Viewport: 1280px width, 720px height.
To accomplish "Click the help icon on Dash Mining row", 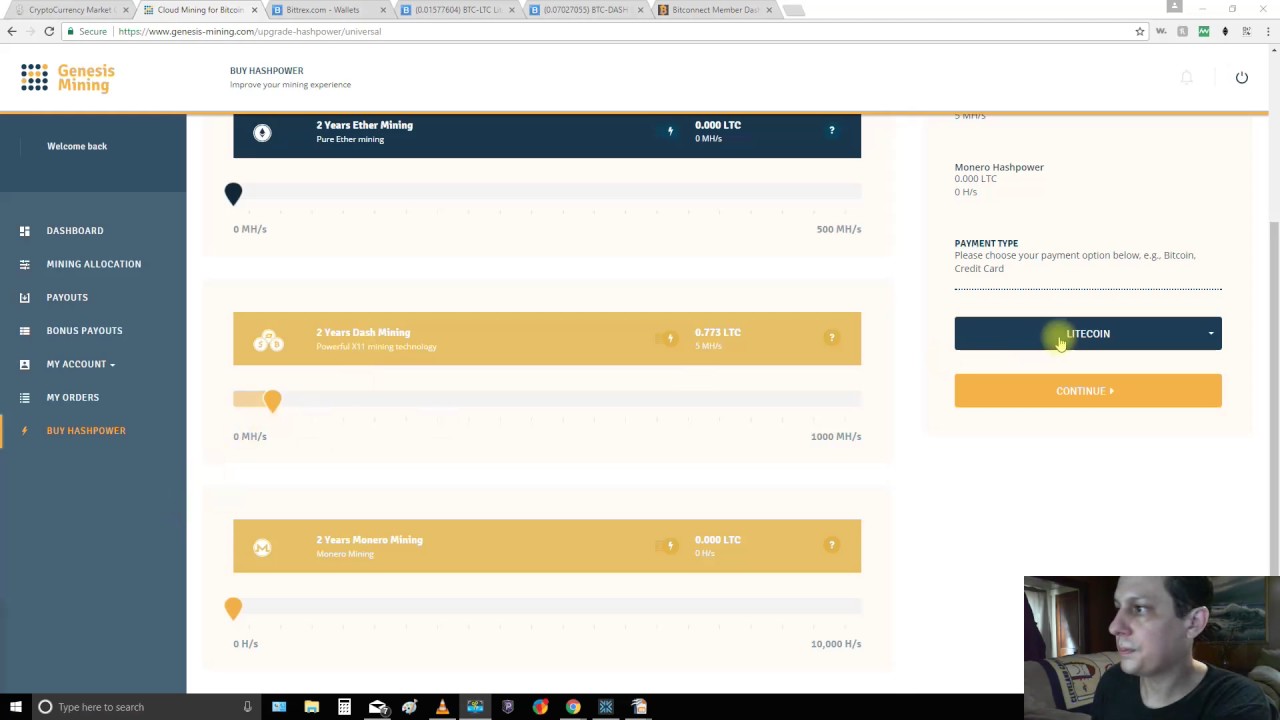I will point(831,338).
